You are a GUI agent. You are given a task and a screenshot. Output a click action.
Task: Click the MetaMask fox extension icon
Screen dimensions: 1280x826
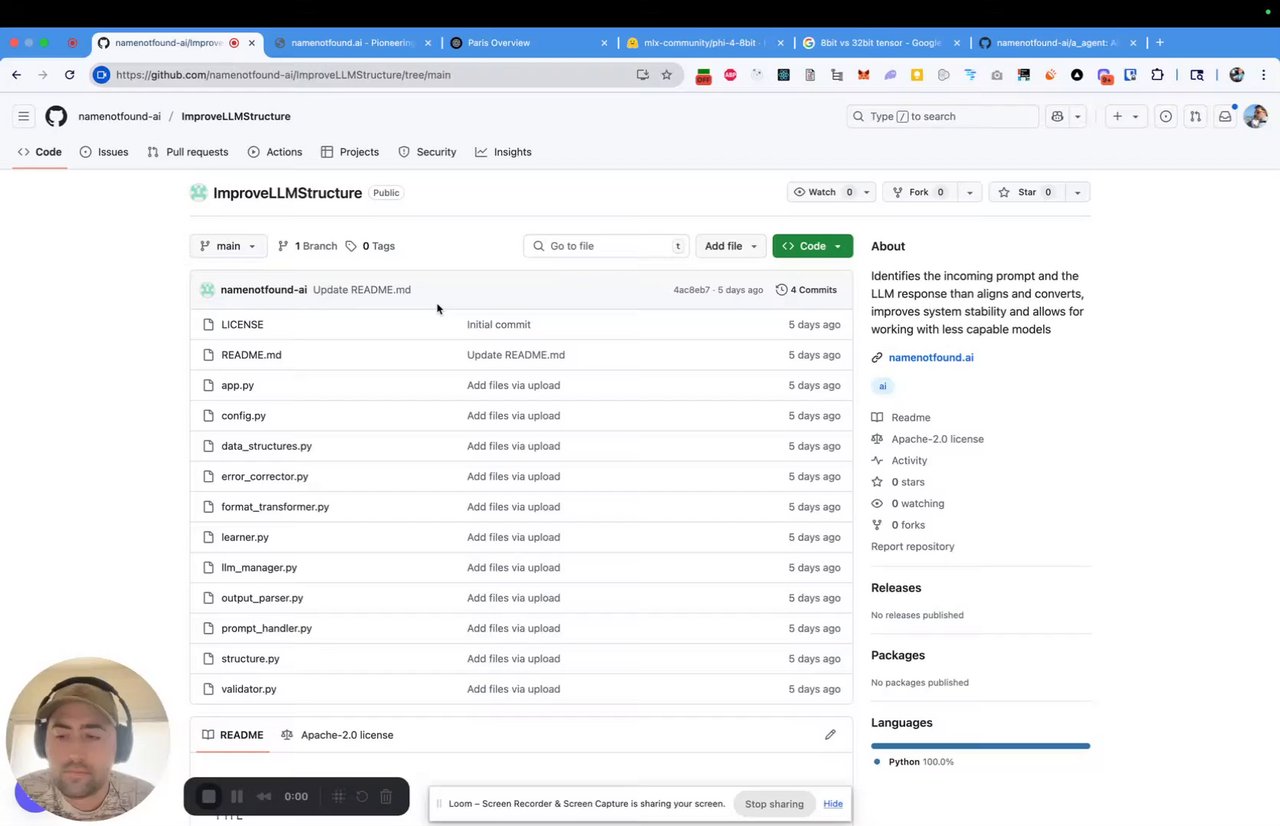coord(863,75)
